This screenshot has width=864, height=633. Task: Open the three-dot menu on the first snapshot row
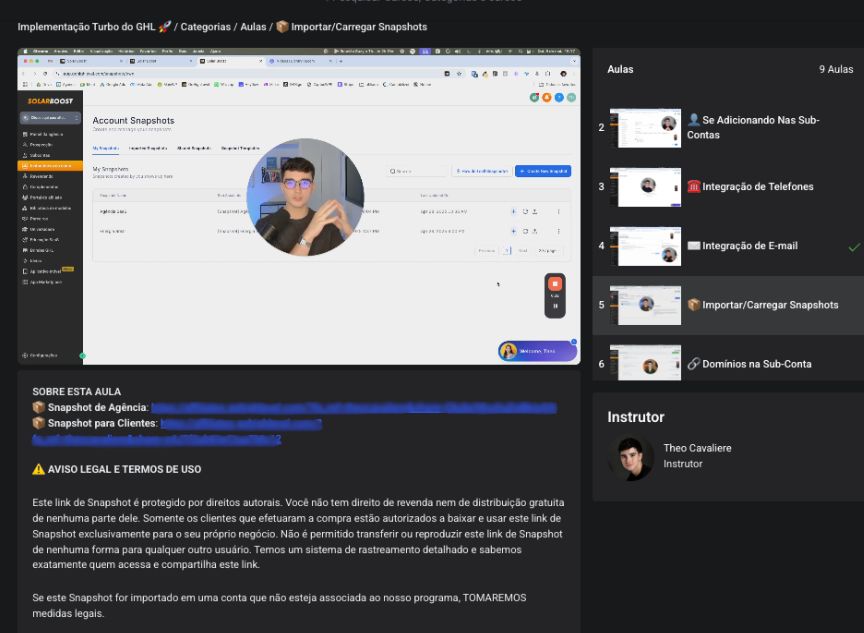[x=559, y=212]
